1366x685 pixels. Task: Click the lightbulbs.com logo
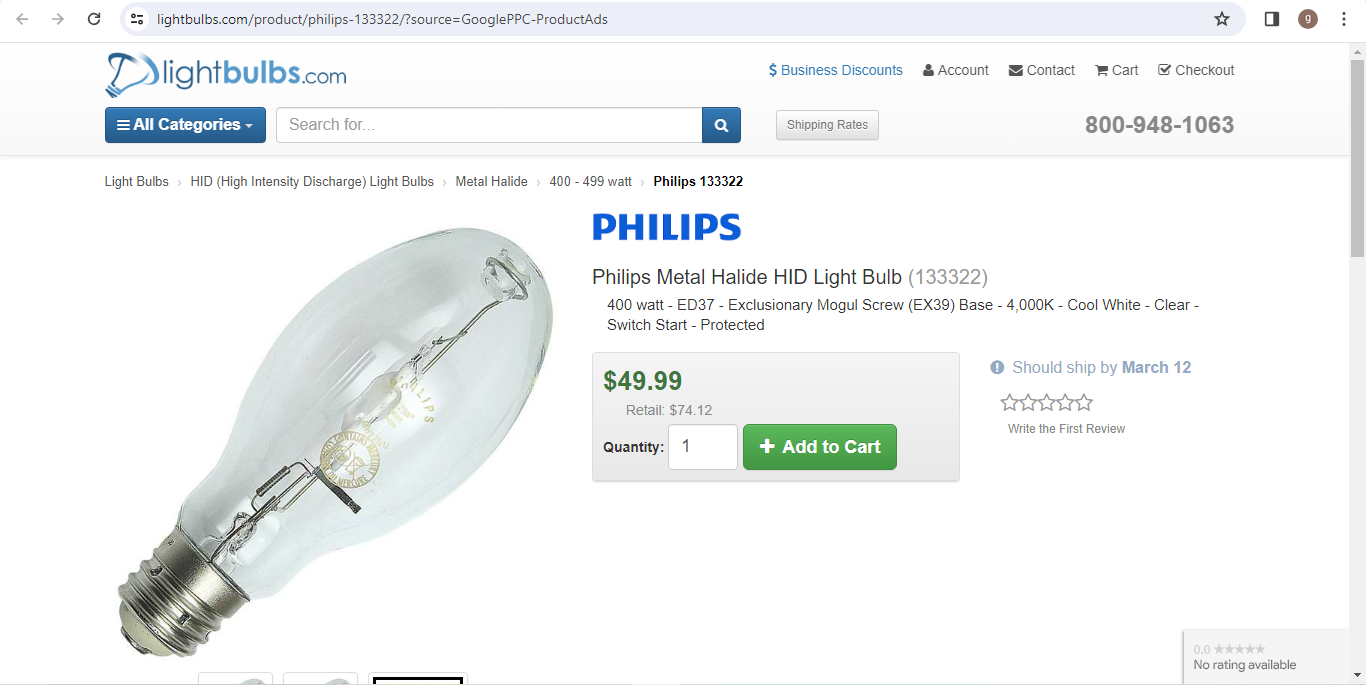(226, 74)
